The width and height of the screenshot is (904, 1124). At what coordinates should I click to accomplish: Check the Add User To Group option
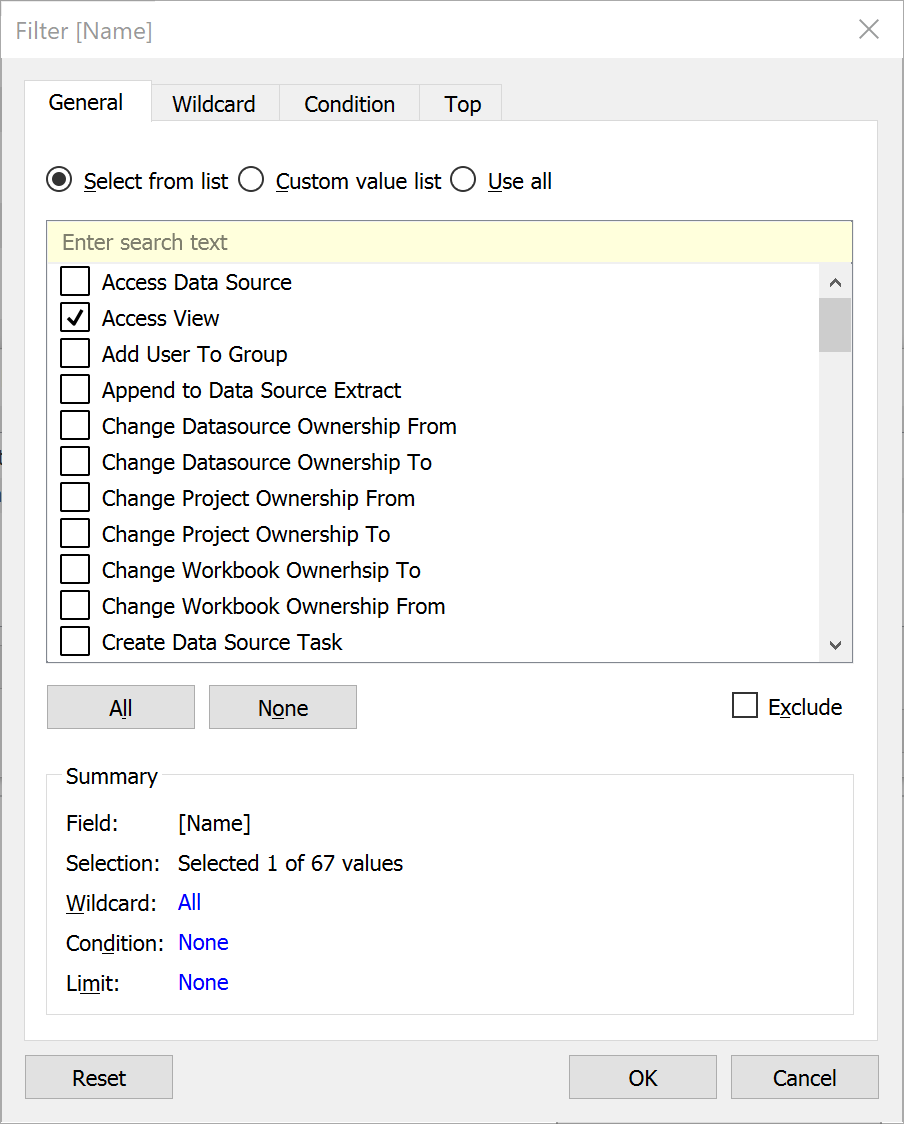(x=75, y=353)
